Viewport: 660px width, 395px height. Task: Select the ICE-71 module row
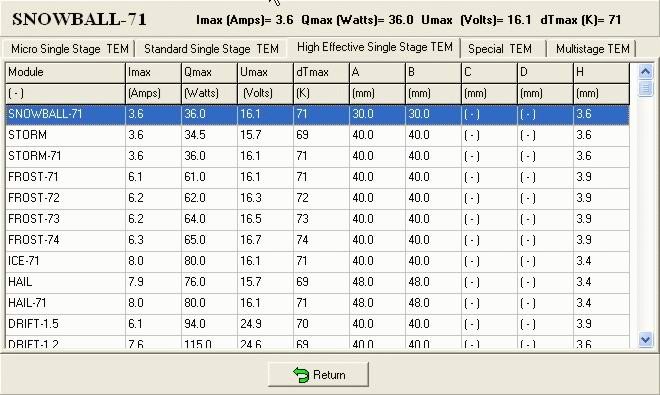click(317, 262)
